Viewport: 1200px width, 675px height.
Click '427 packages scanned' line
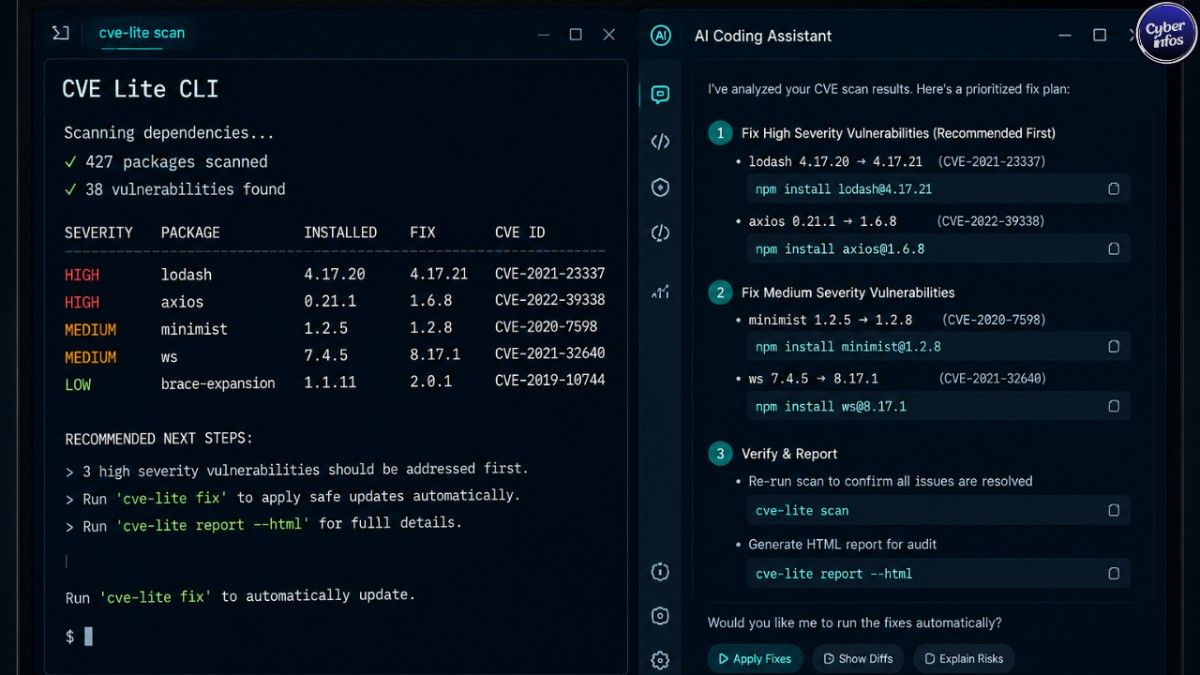[176, 162]
